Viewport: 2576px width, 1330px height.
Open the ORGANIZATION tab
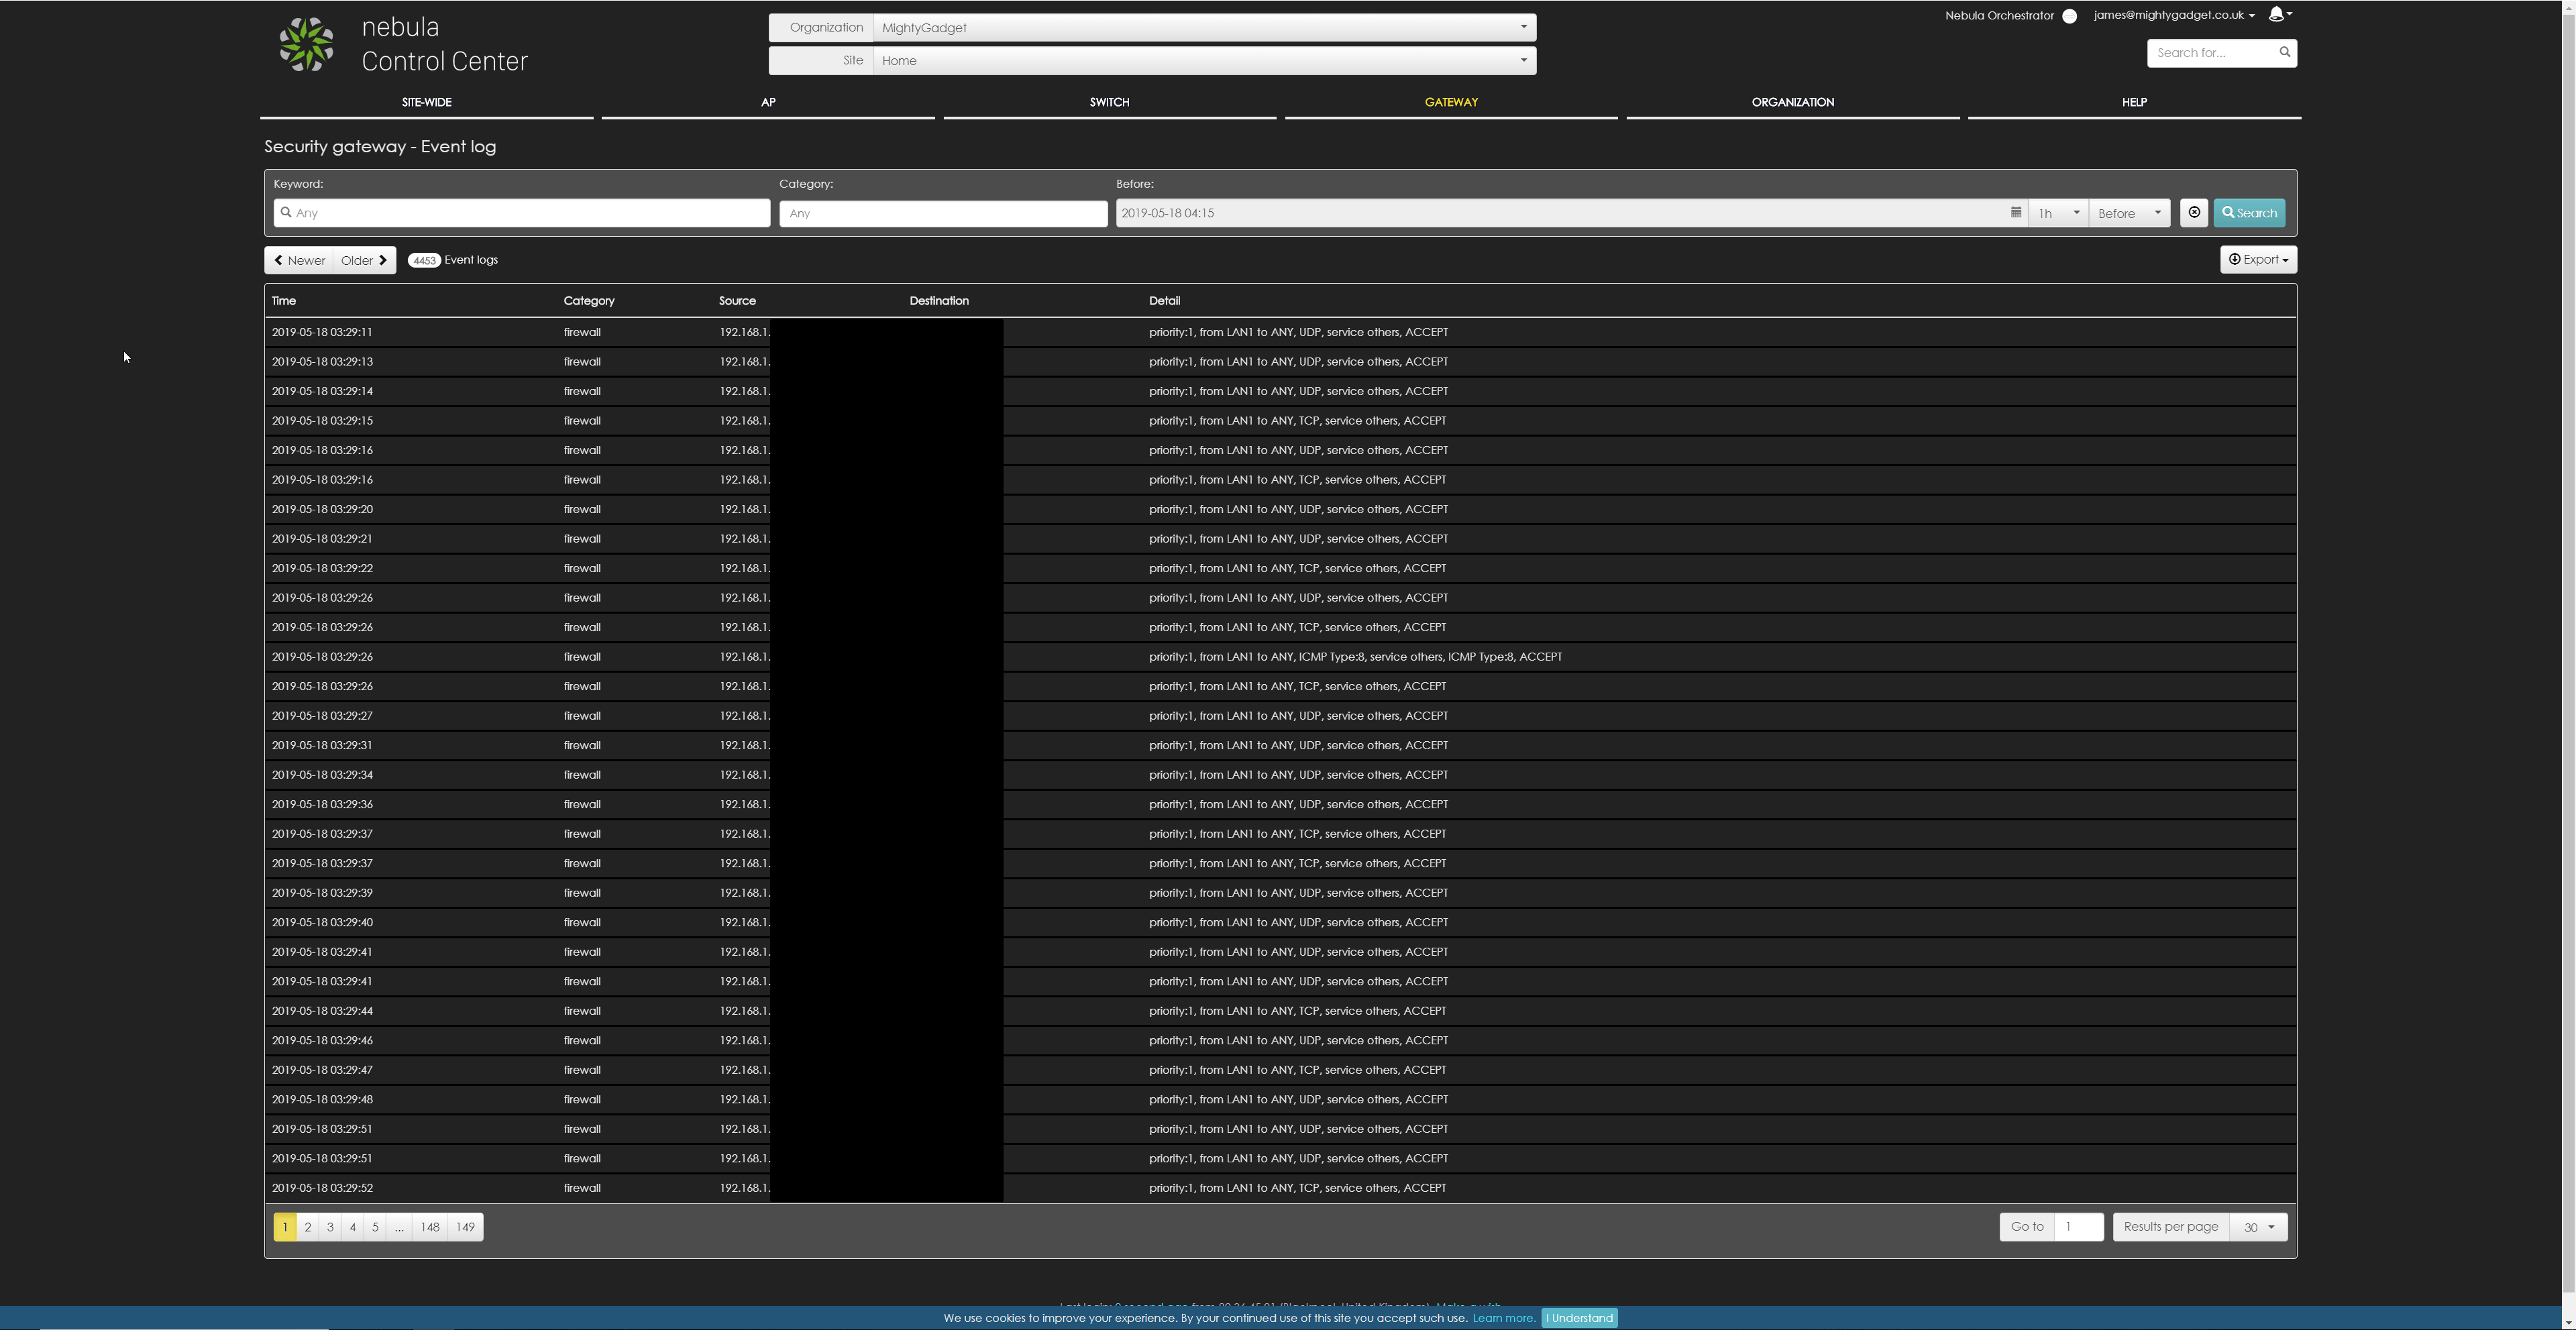[x=1792, y=102]
